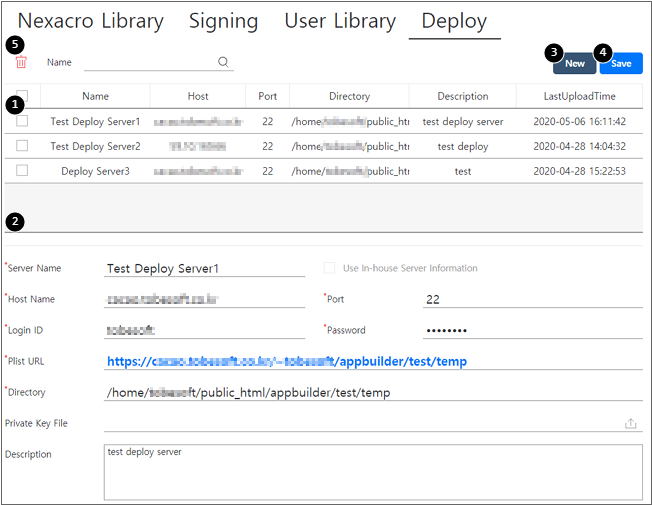Screen dimensions: 652x505
Task: Focus the Server Name text field
Action: (204, 268)
